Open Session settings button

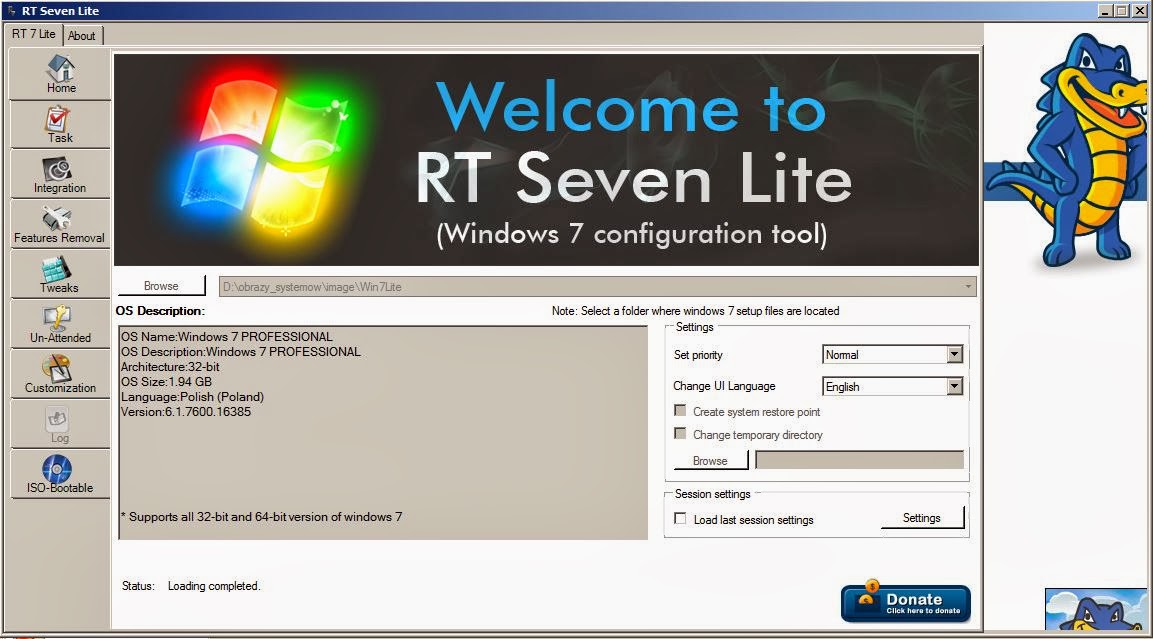pos(922,518)
